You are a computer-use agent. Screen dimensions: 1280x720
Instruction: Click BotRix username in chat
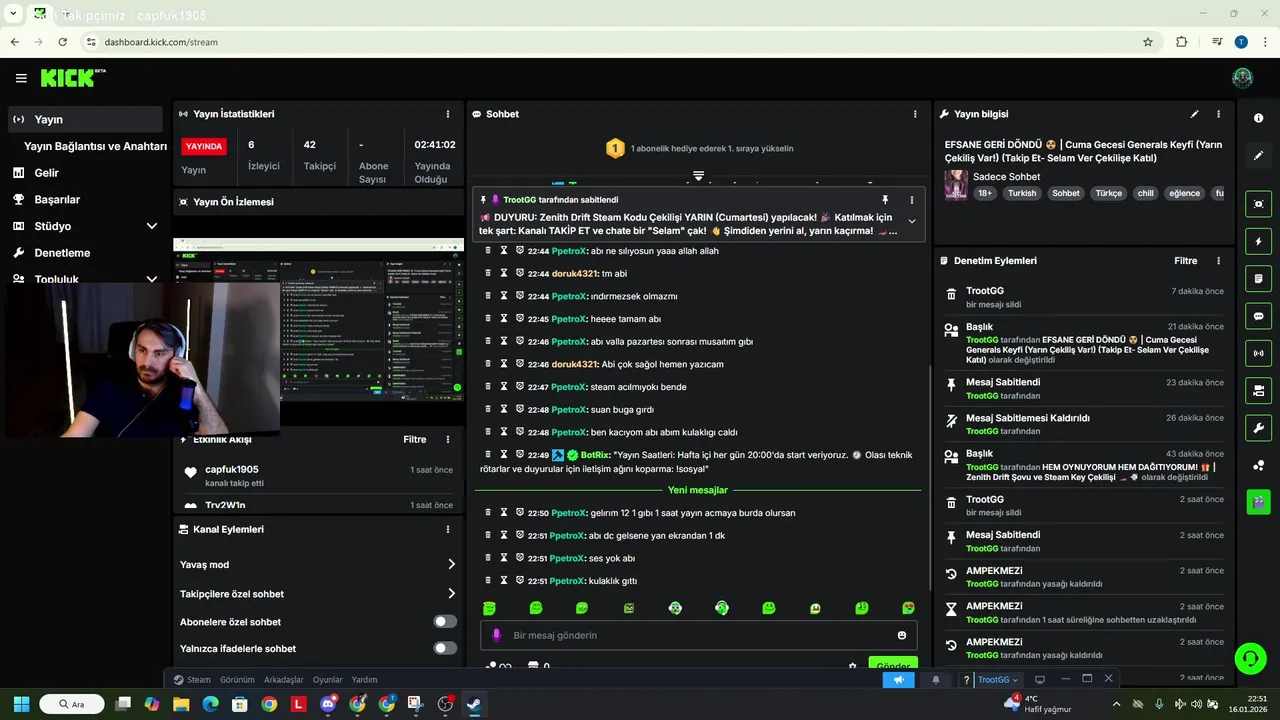click(595, 455)
